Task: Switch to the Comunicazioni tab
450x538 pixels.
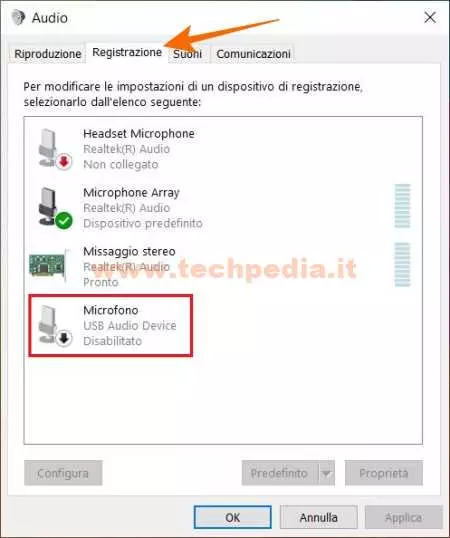Action: pos(253,54)
